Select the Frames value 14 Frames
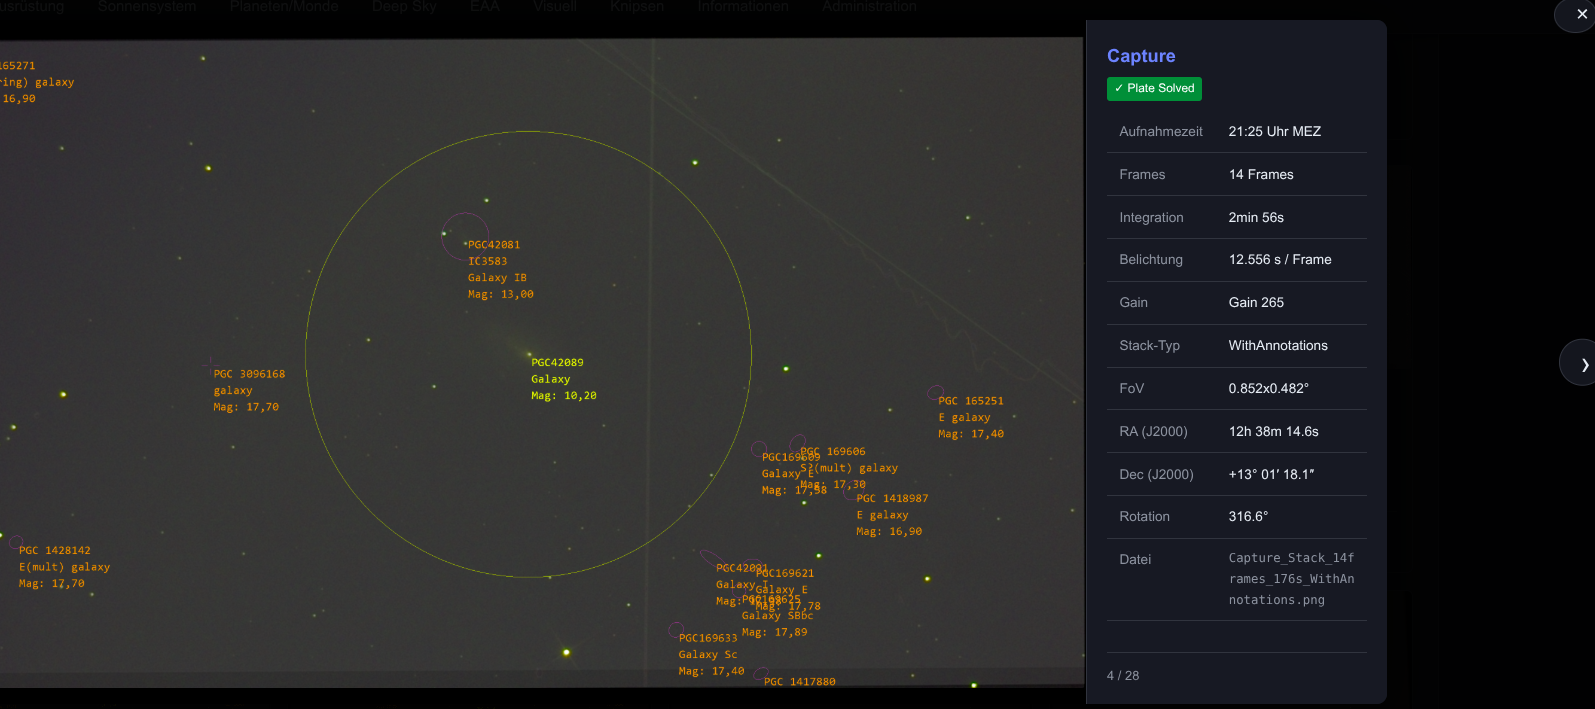The height and width of the screenshot is (709, 1595). [1261, 174]
